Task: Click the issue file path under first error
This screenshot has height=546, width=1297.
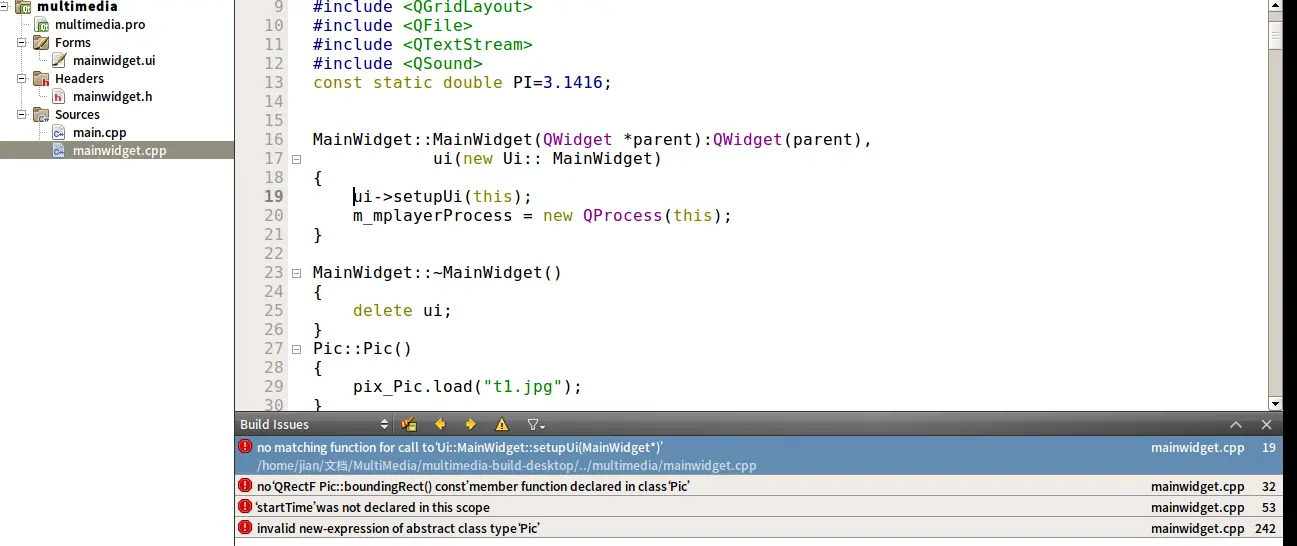Action: pyautogui.click(x=506, y=465)
